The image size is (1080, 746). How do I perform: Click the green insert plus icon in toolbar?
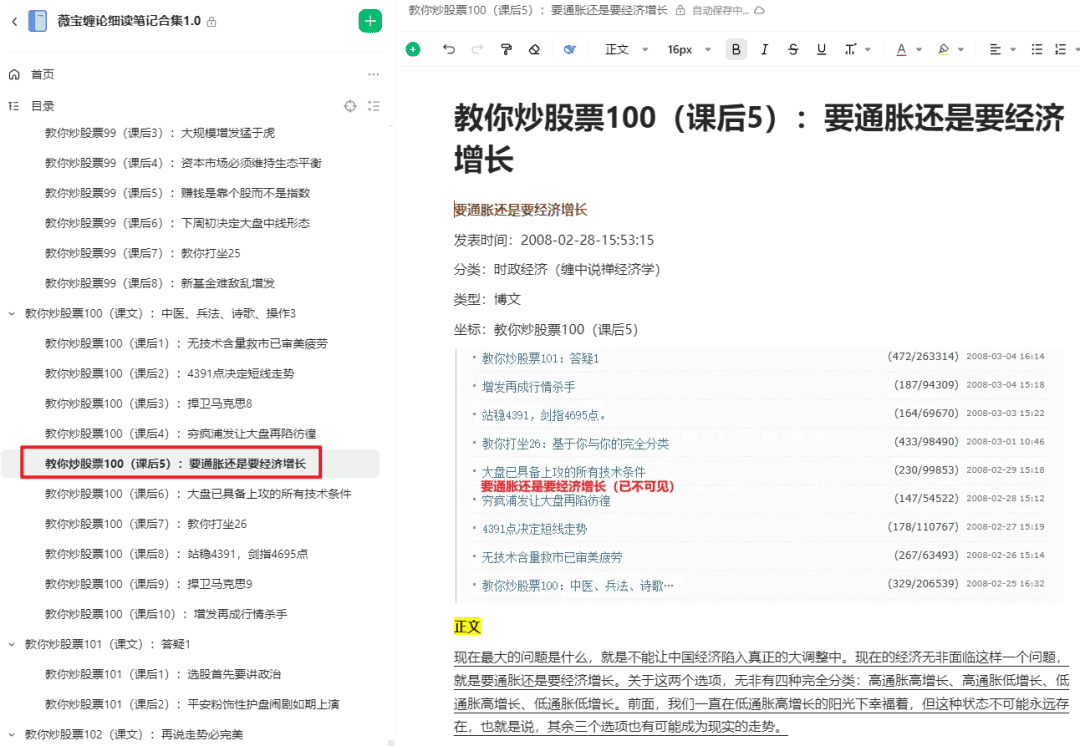click(x=413, y=49)
